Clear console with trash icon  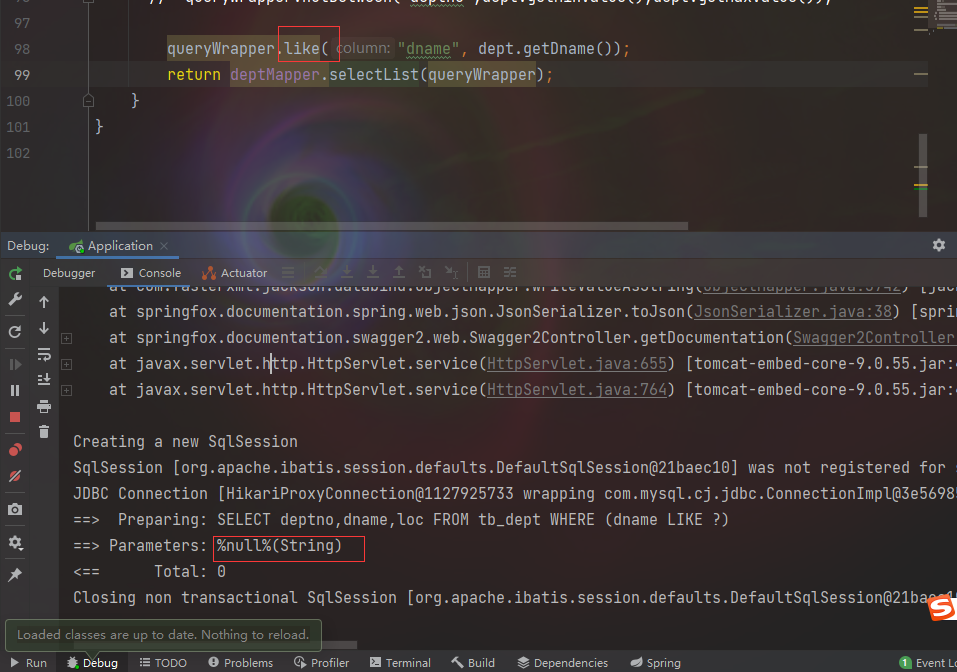pos(44,432)
